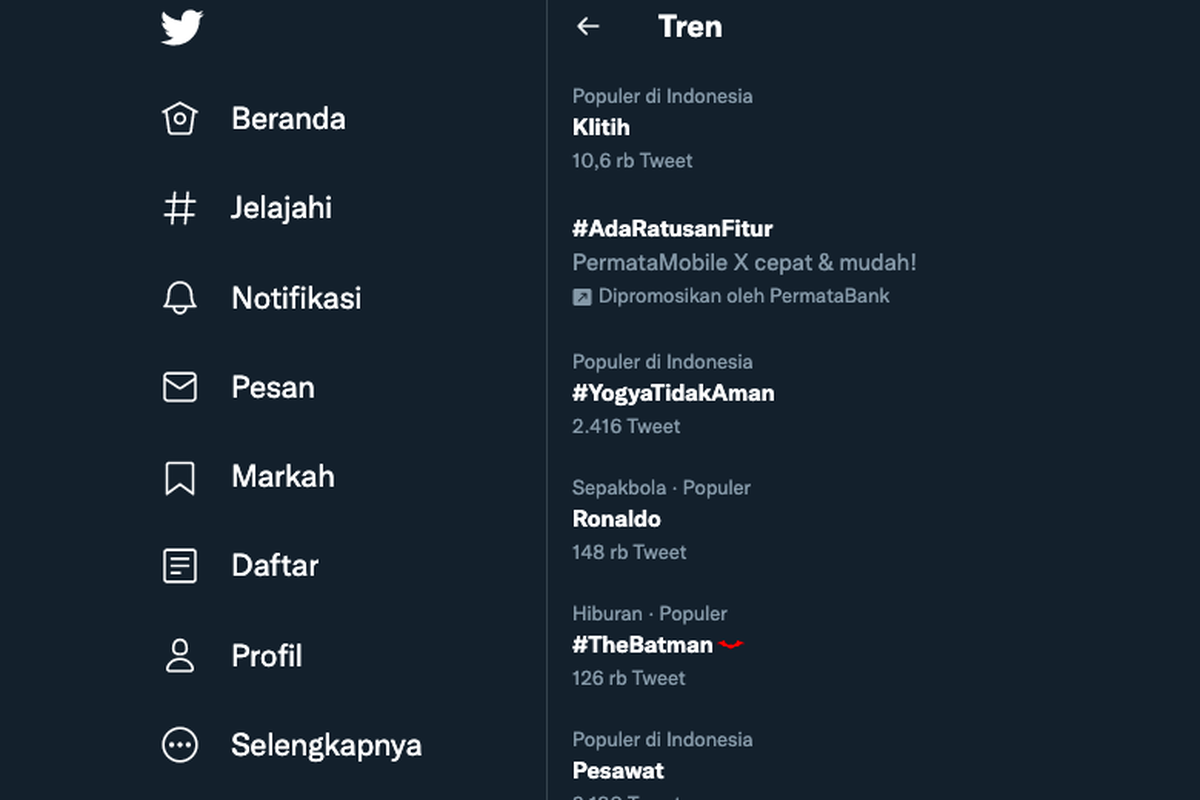Click the Twitter bird logo
1200x800 pixels.
click(181, 27)
